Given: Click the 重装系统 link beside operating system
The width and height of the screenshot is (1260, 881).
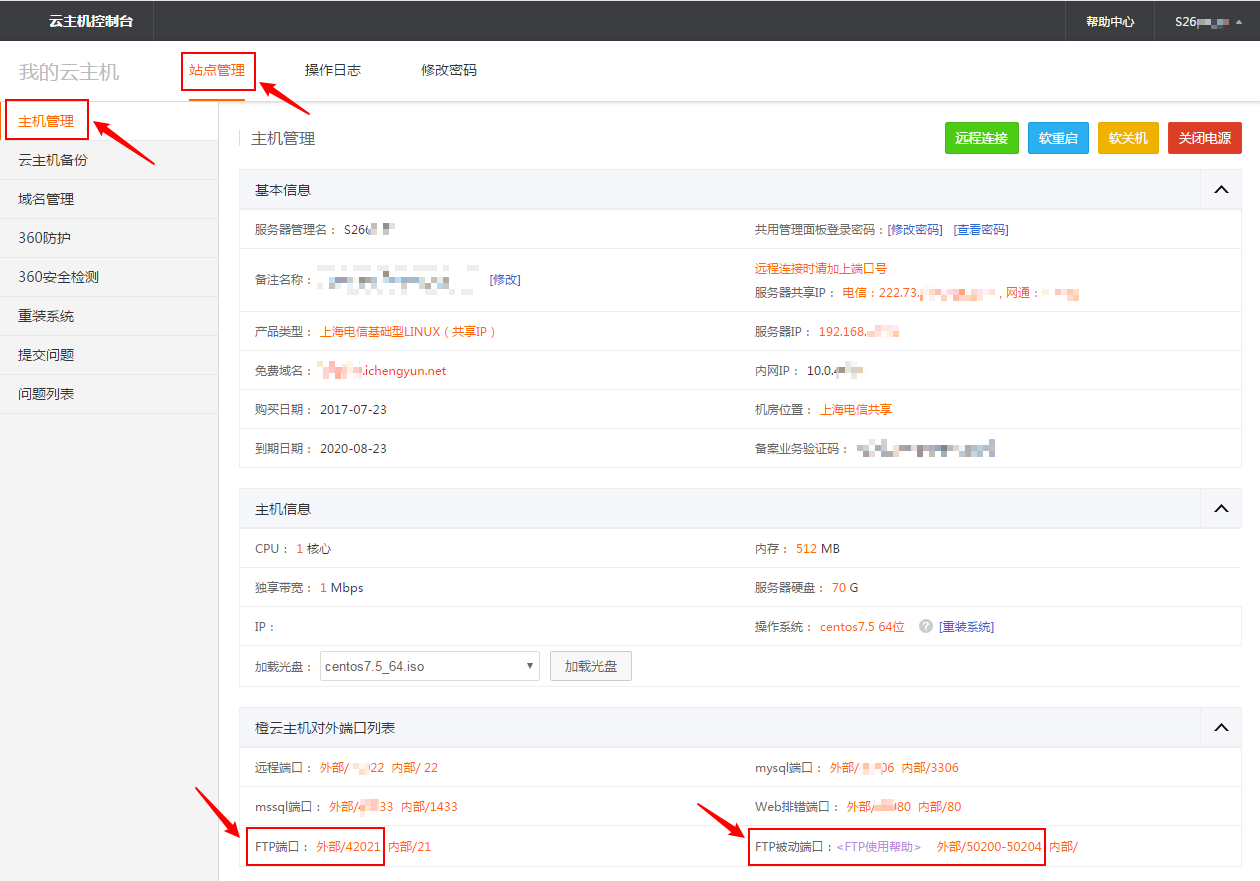Looking at the screenshot, I should pyautogui.click(x=966, y=627).
